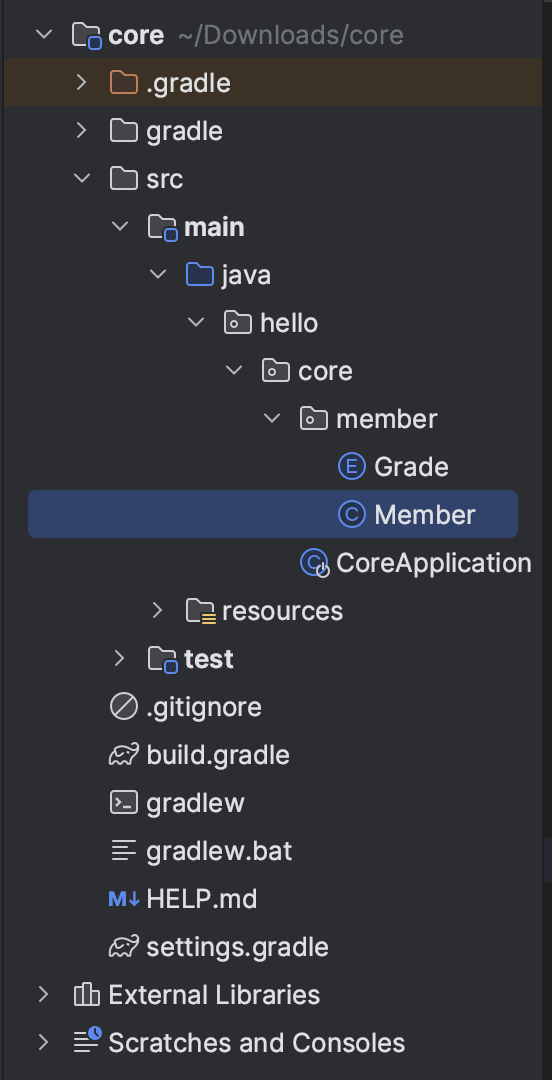The width and height of the screenshot is (552, 1080).
Task: Expand the test module folder
Action: (x=119, y=658)
